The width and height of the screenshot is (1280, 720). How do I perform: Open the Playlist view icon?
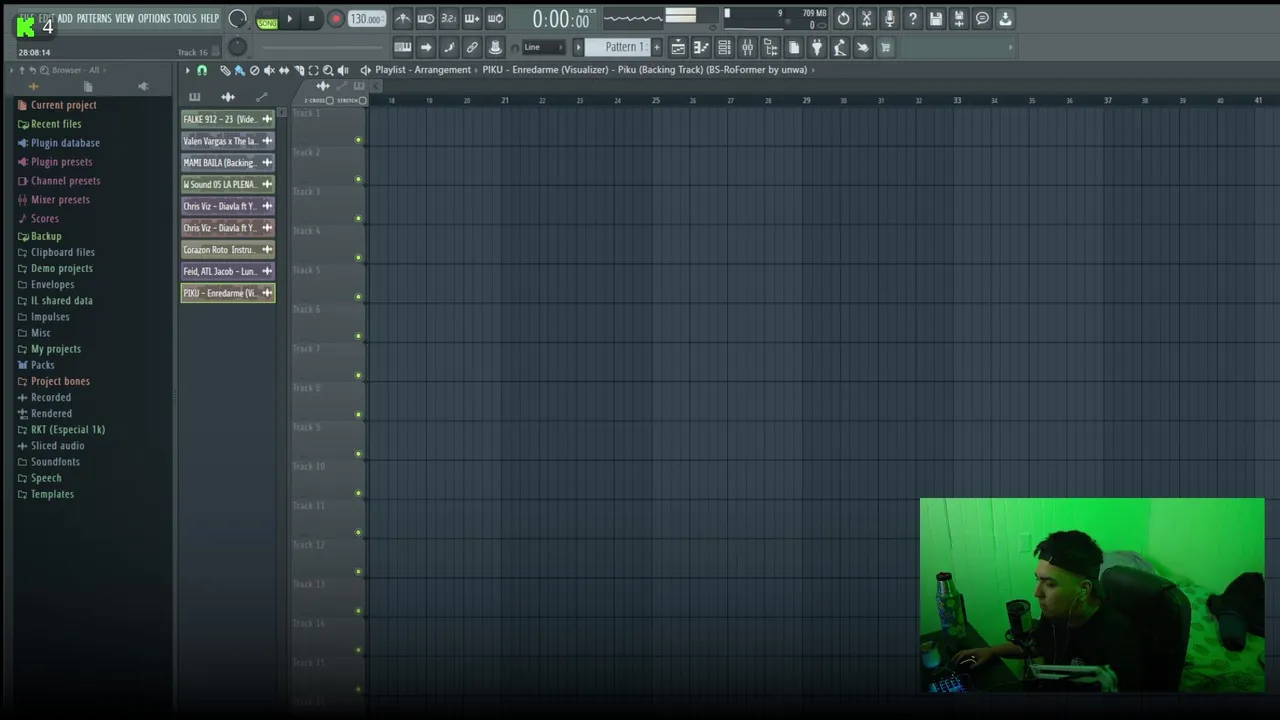click(678, 47)
